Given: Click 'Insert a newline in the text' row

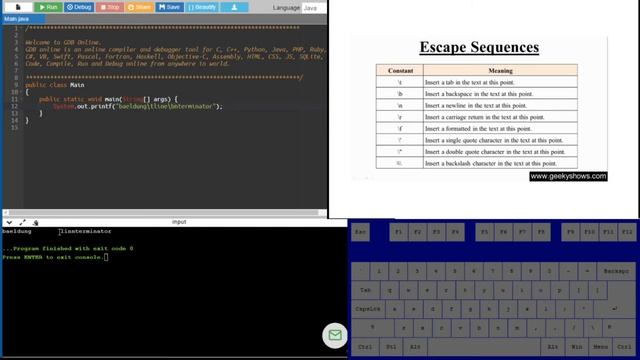Looking at the screenshot, I should pos(477,105).
